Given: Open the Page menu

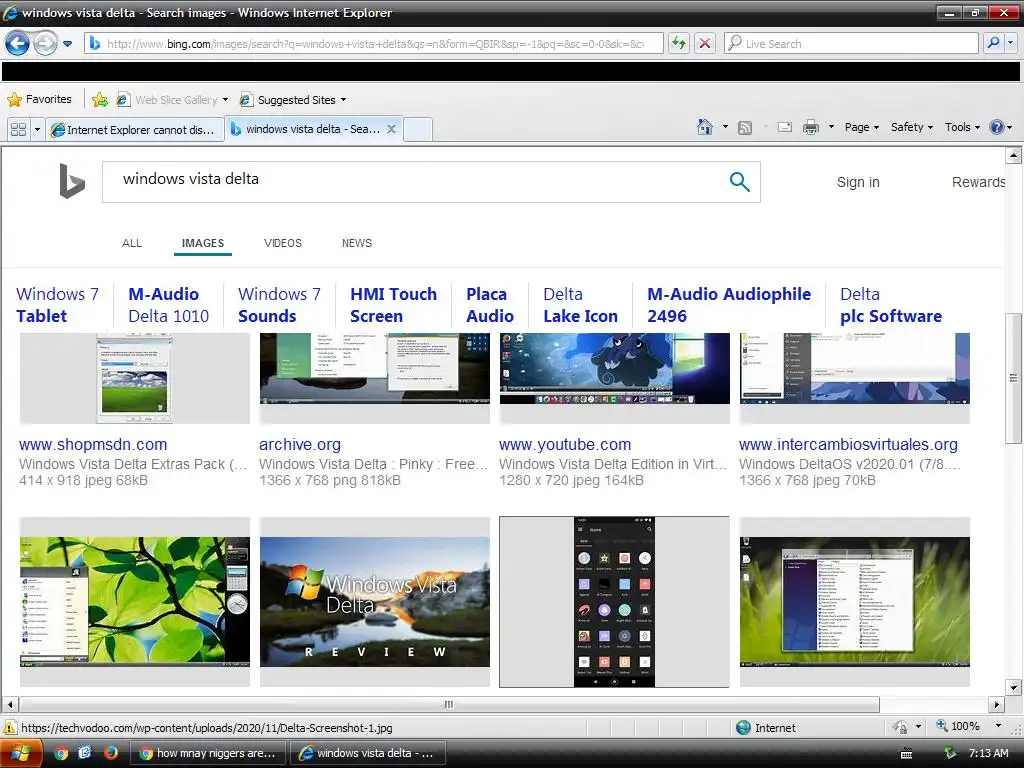Looking at the screenshot, I should point(861,127).
